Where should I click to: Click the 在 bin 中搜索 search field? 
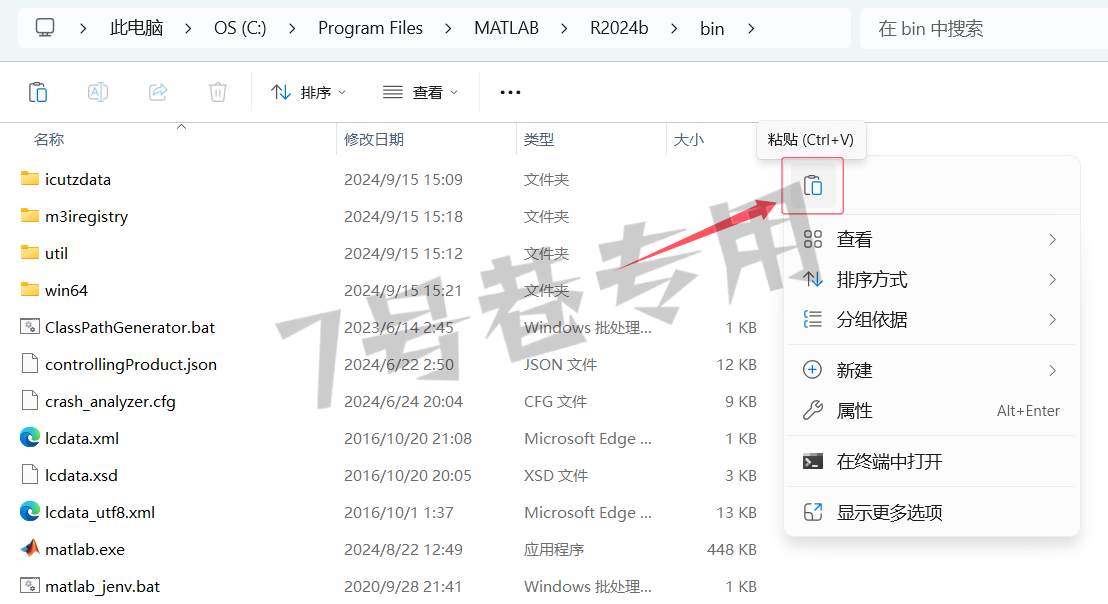984,28
